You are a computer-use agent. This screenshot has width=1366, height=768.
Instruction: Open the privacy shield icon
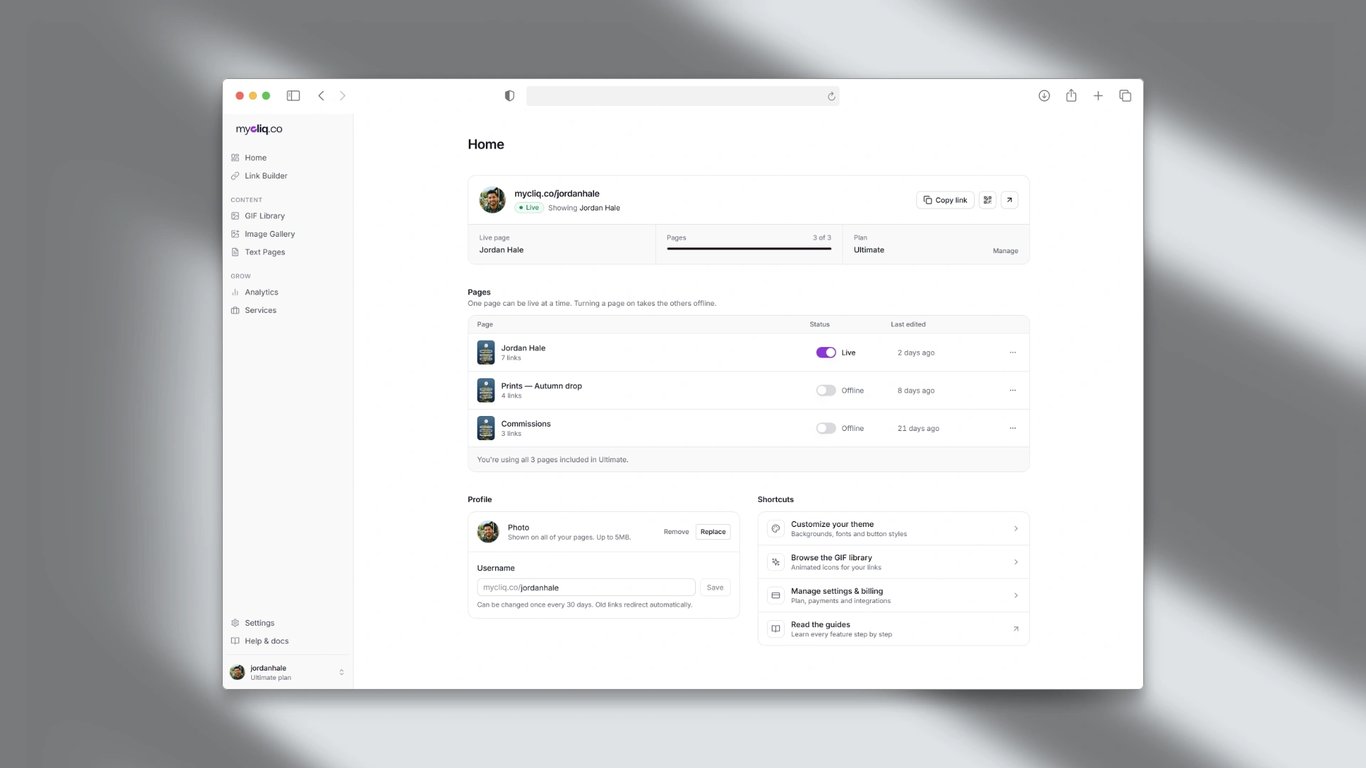pos(510,96)
